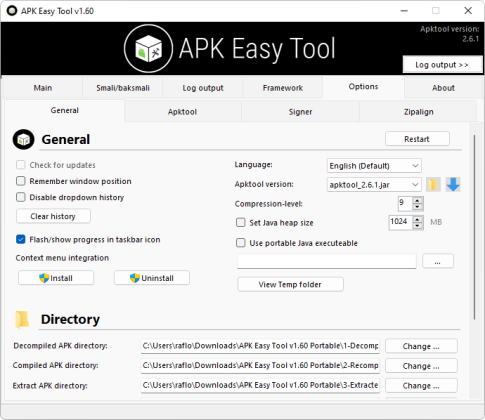Click Clear history button
This screenshot has width=485, height=420.
53,216
